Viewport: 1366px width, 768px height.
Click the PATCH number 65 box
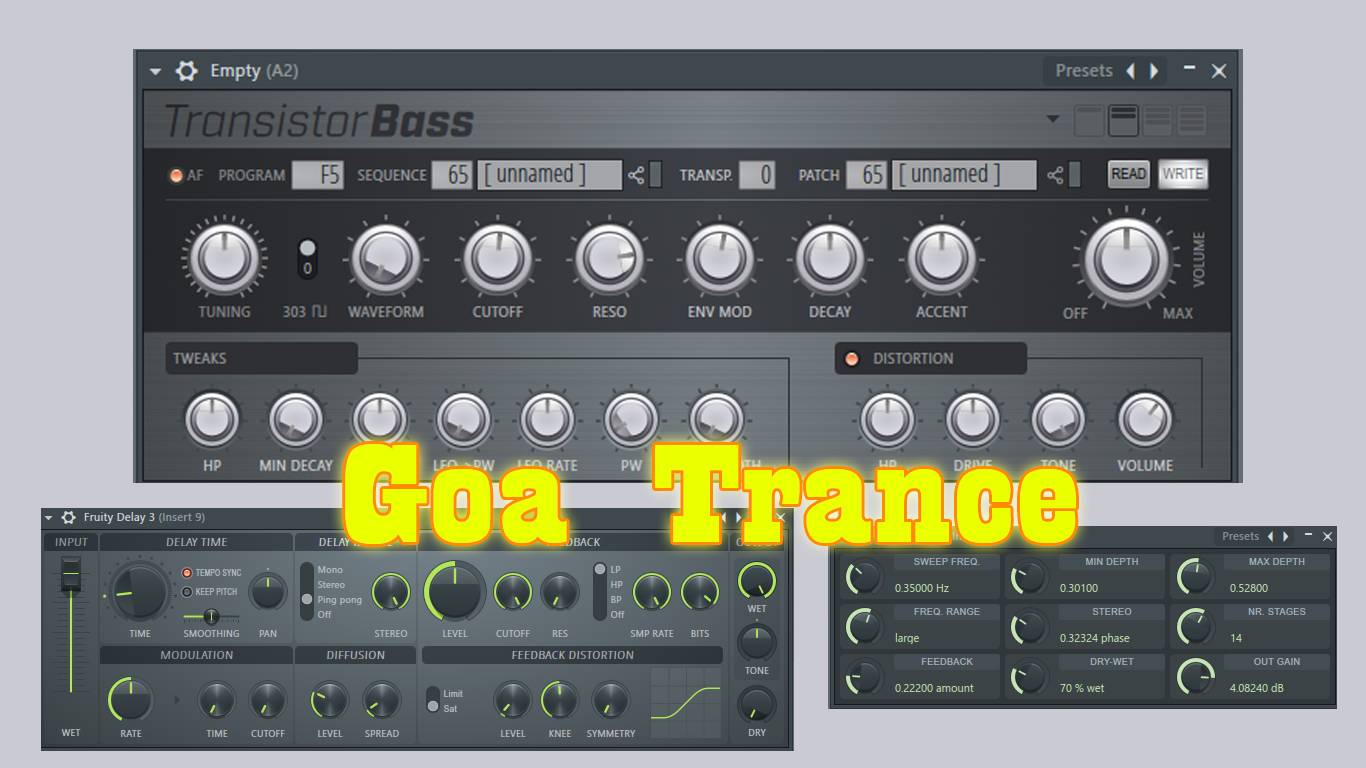[867, 175]
